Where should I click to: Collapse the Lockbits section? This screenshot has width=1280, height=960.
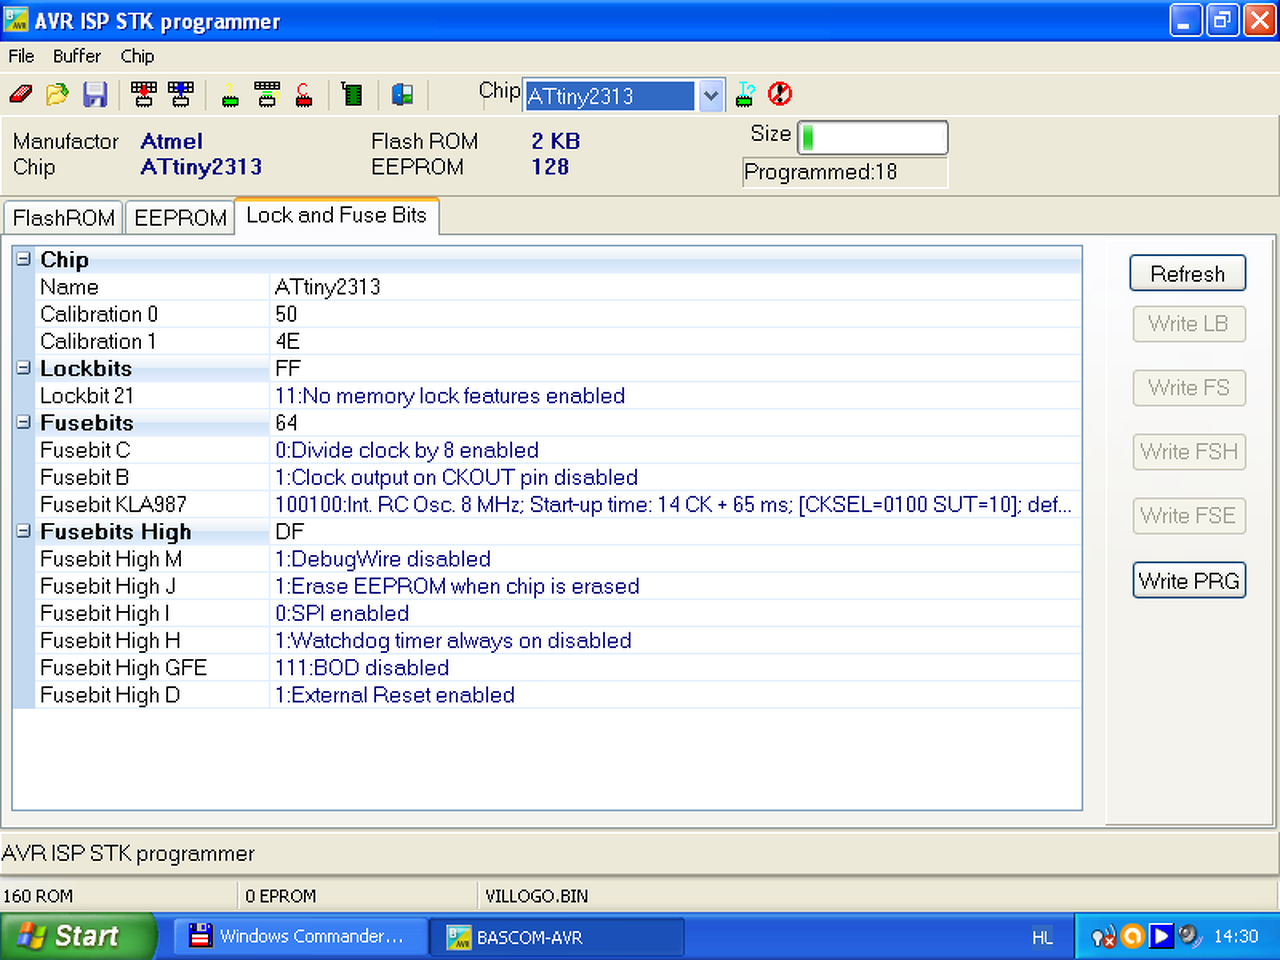click(x=23, y=368)
